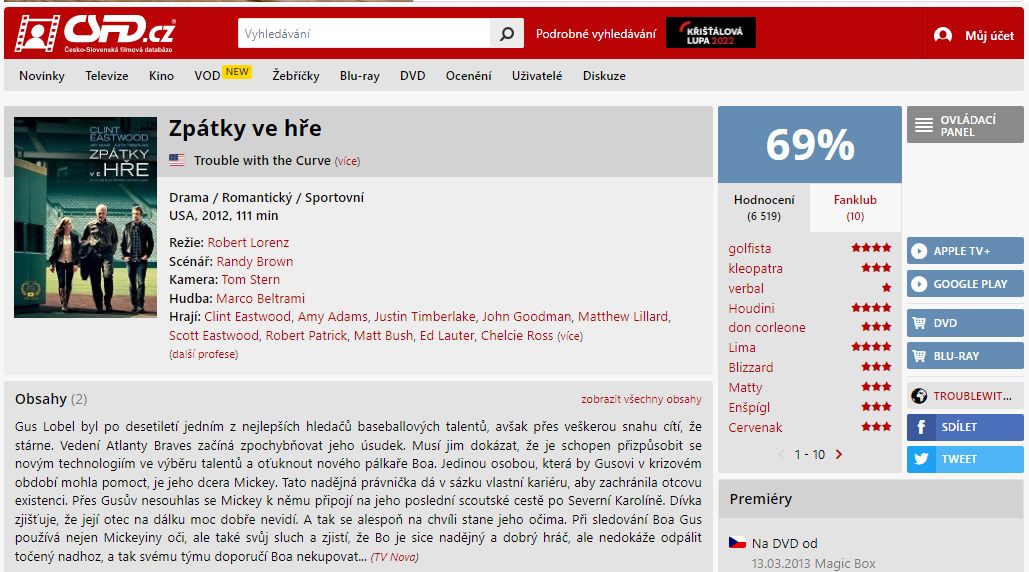Go to next ratings page arrow
This screenshot has height=572, width=1029.
click(x=839, y=454)
